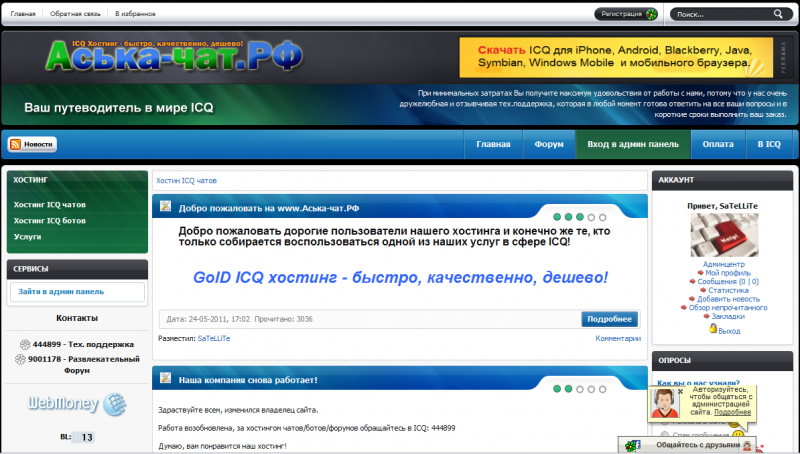The height and width of the screenshot is (454, 800).
Task: Select the fifth rating dot on 'Наша компания' post
Action: click(603, 389)
